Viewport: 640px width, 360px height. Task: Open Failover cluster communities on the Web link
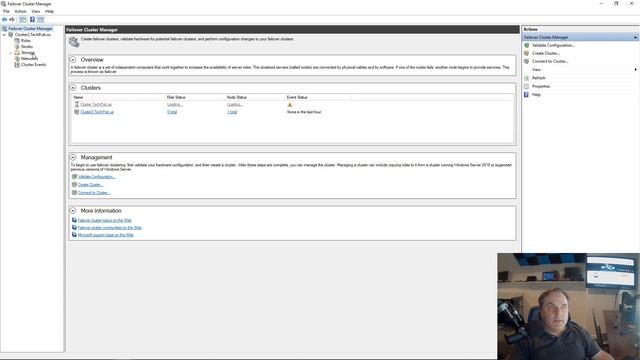[x=110, y=228]
